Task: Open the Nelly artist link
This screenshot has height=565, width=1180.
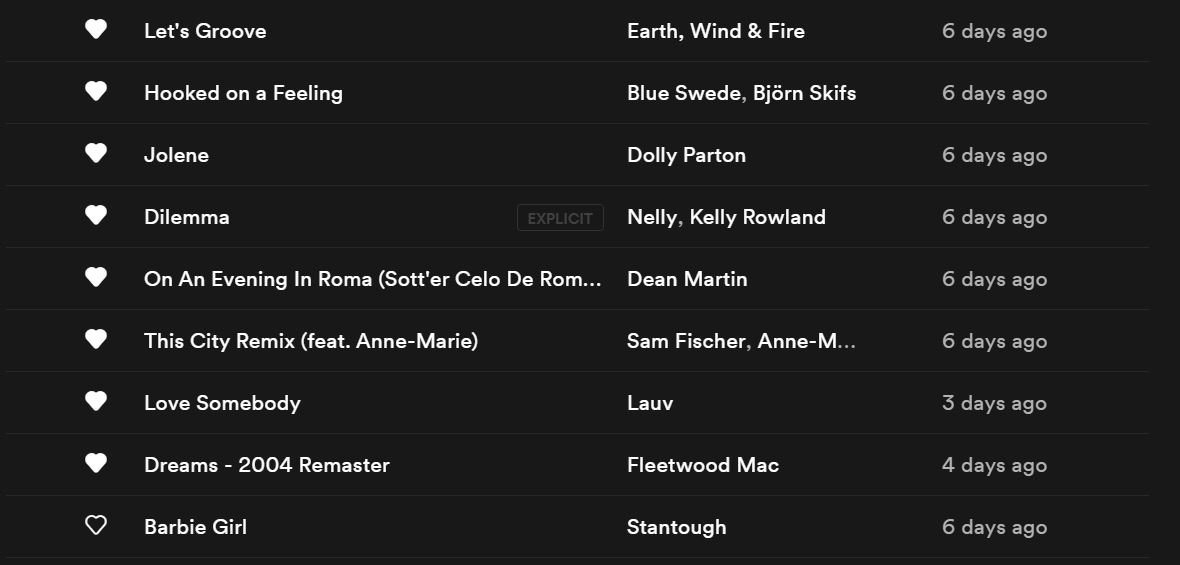Action: coord(651,217)
